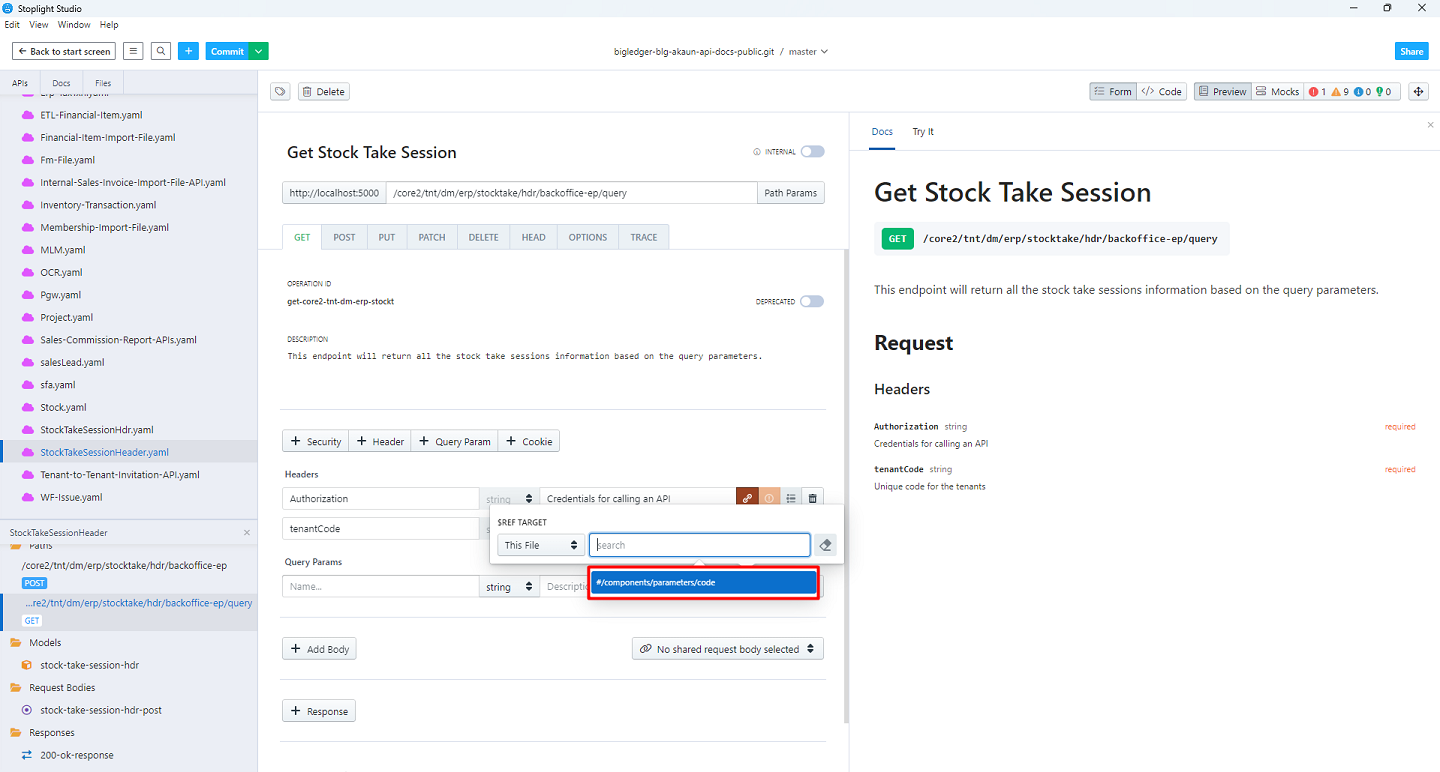Click the trash icon on Authorization header row
Image resolution: width=1440 pixels, height=772 pixels.
[813, 498]
